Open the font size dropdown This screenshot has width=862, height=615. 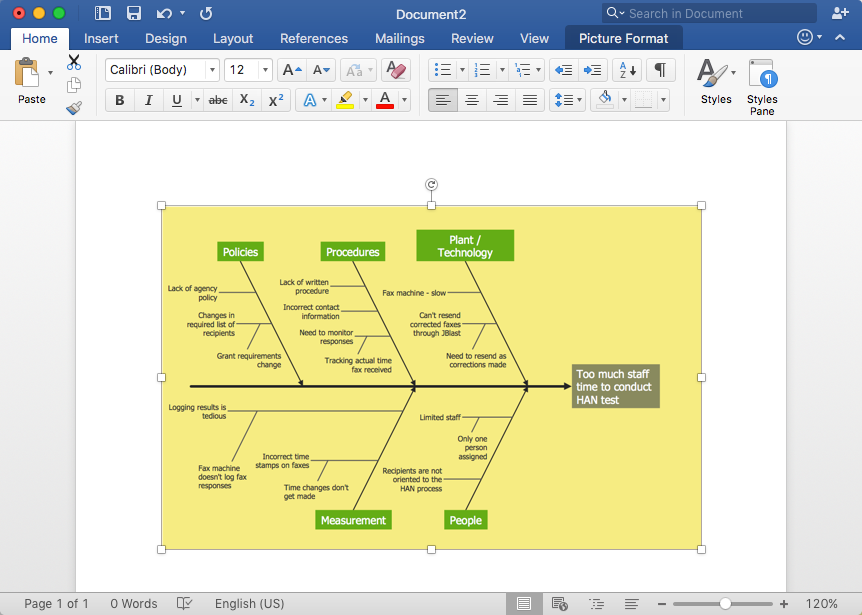point(266,70)
